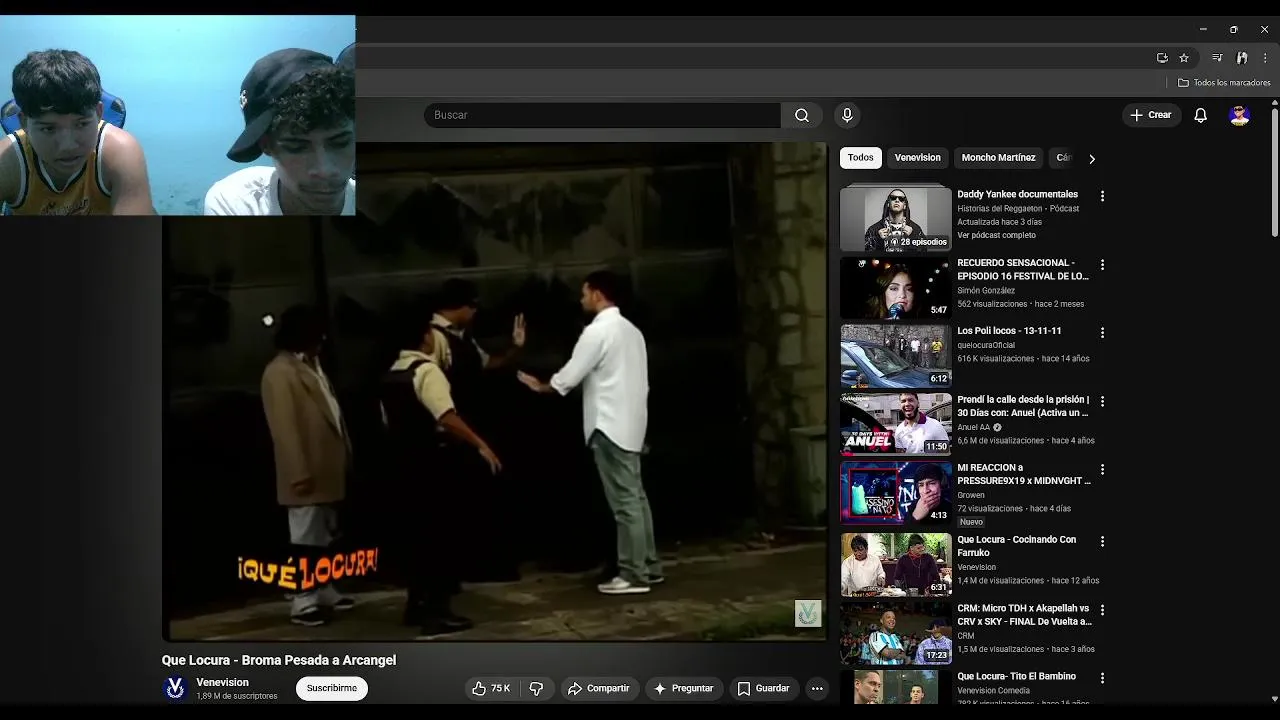Open the YouTube account avatar menu
This screenshot has width=1280, height=720.
(1240, 115)
